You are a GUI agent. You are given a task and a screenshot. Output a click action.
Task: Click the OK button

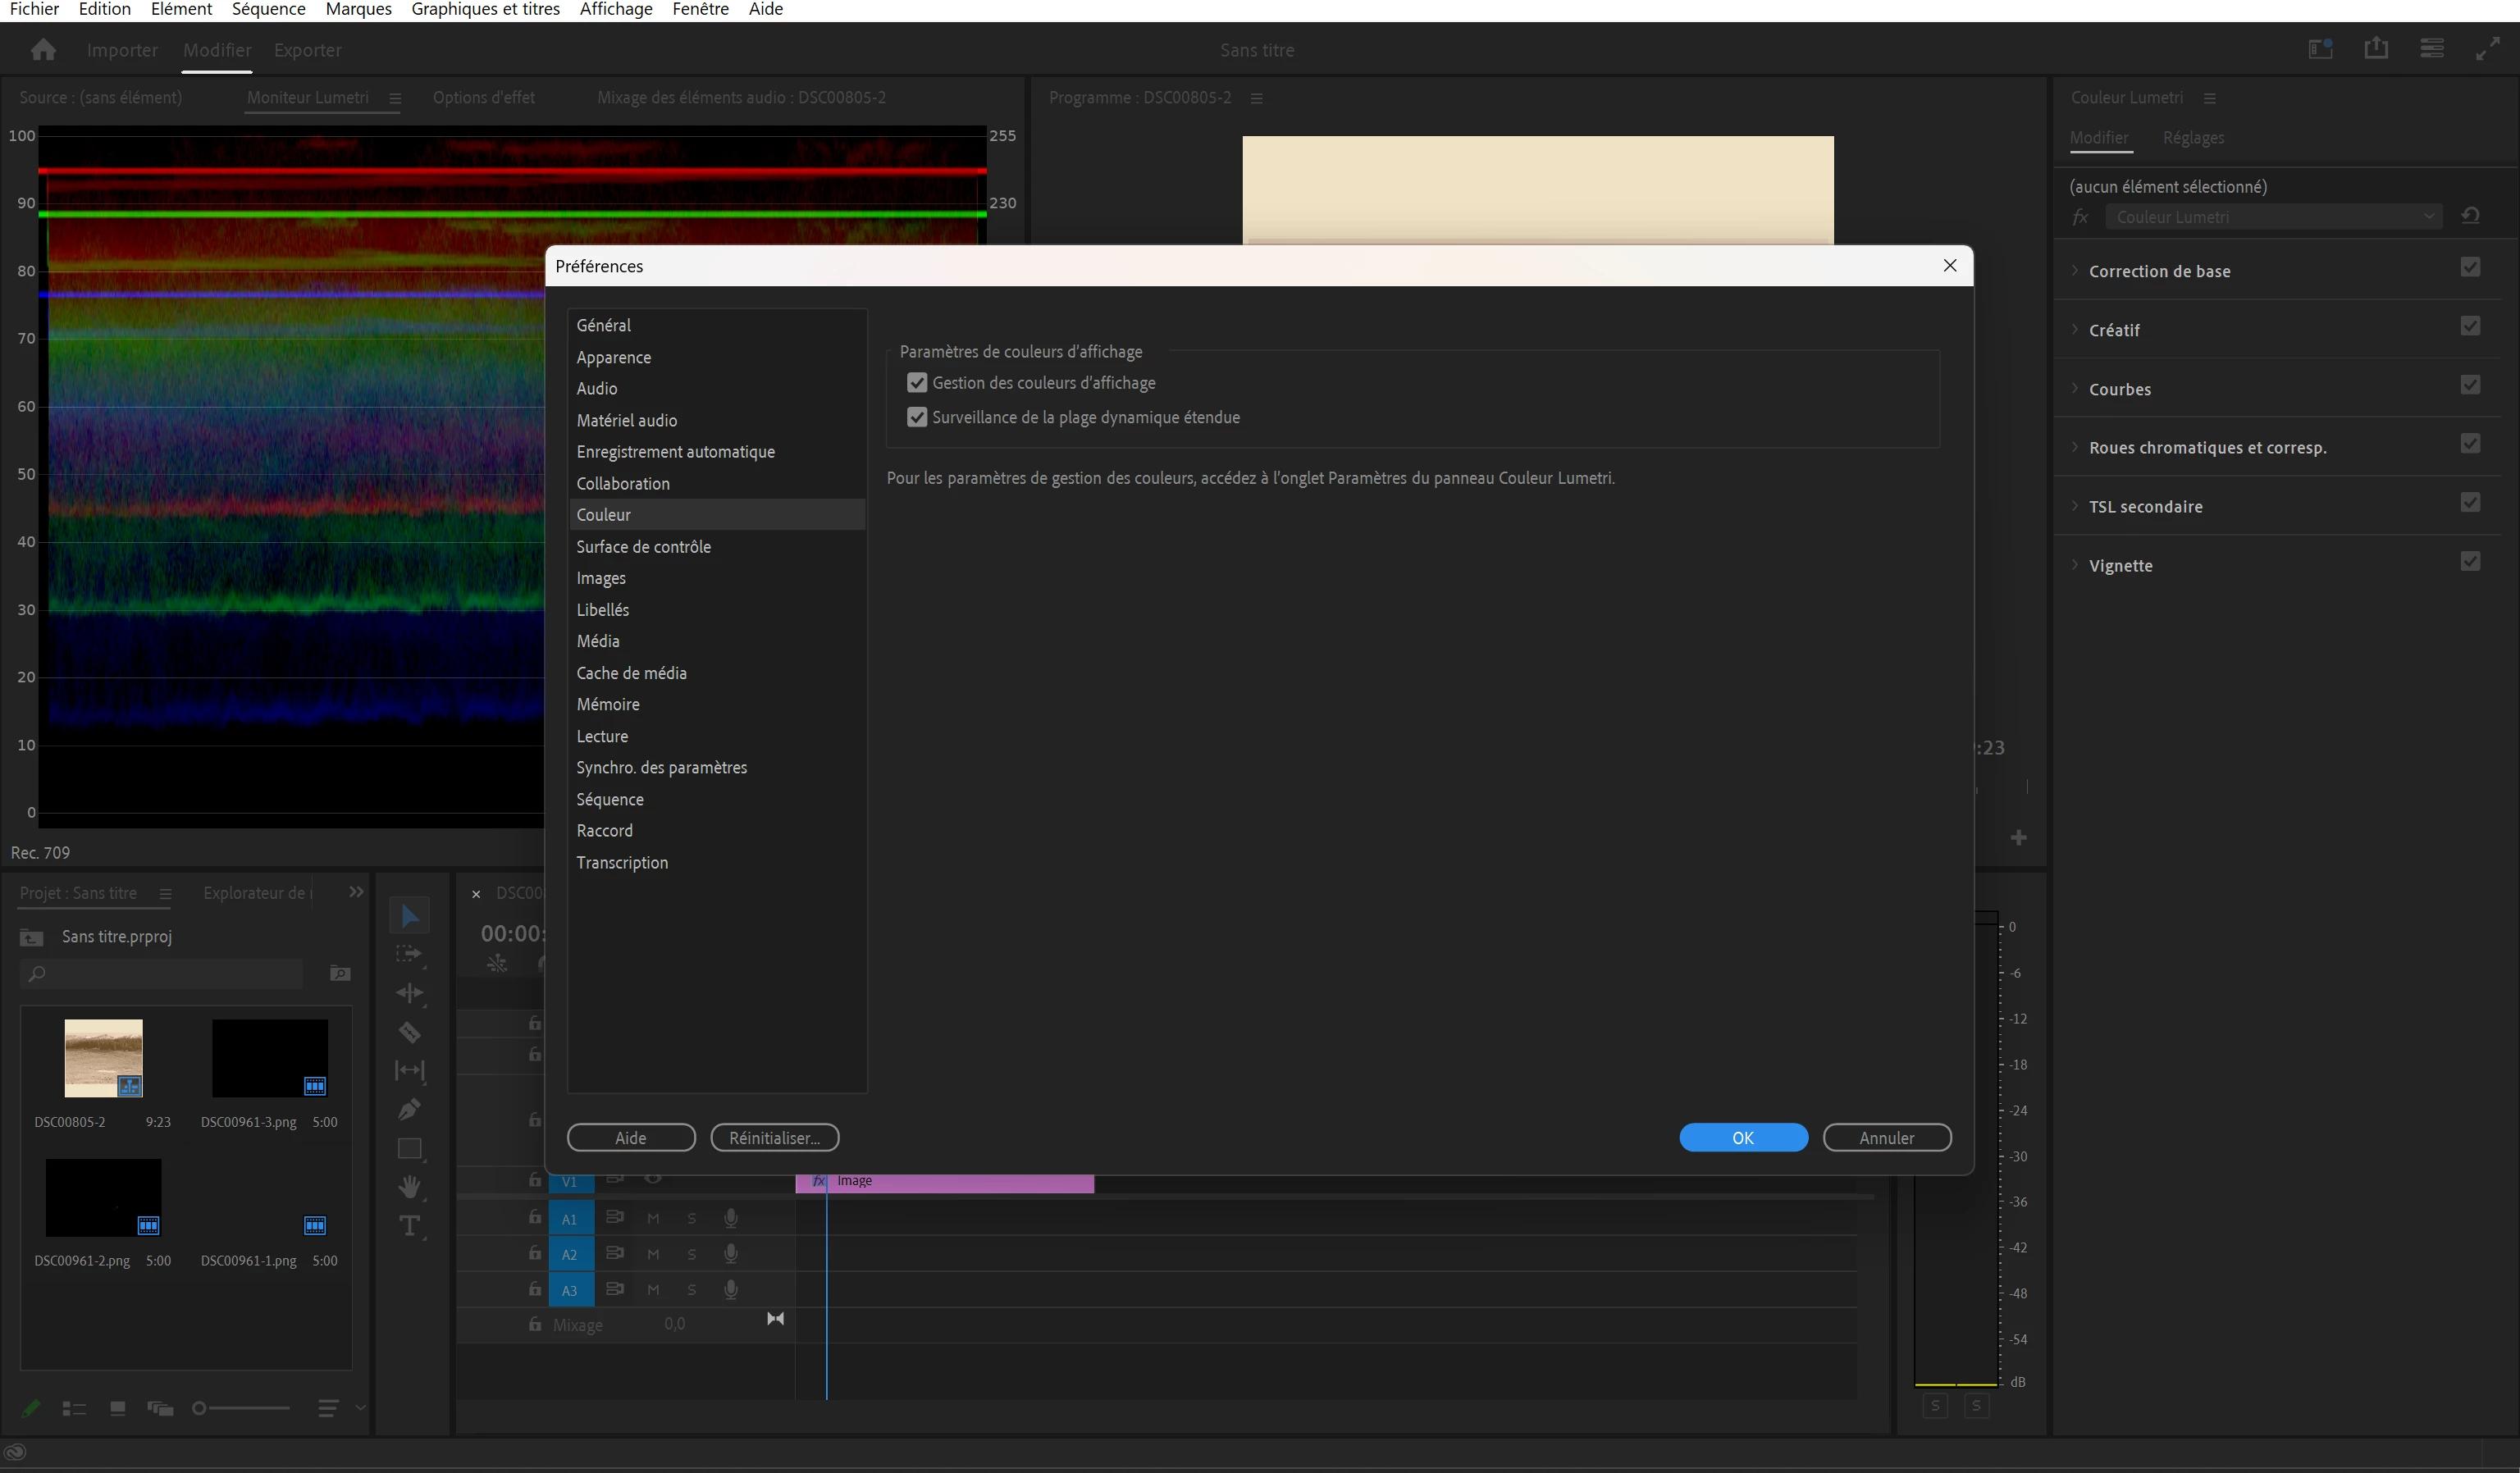(1742, 1138)
